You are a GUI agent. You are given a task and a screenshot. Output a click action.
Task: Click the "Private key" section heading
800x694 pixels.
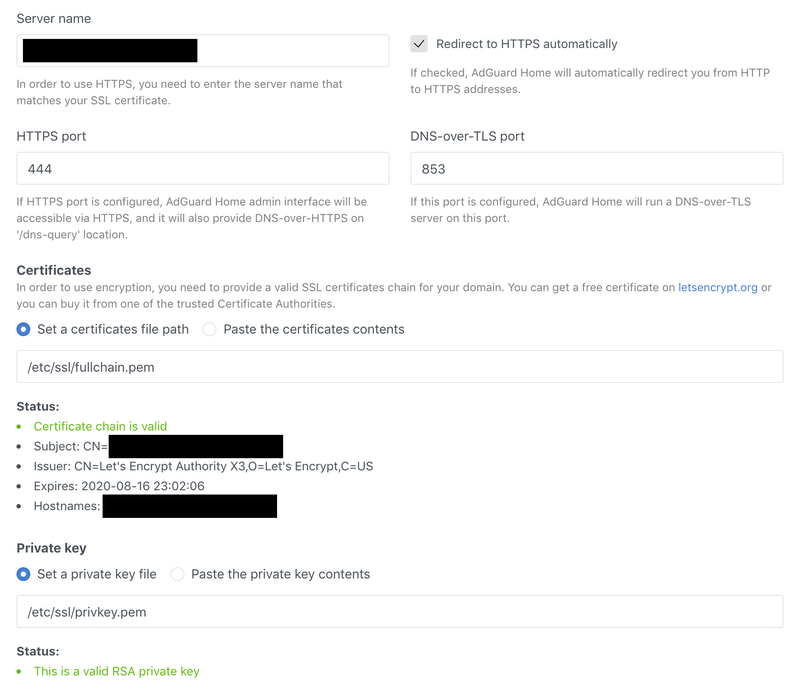point(51,548)
